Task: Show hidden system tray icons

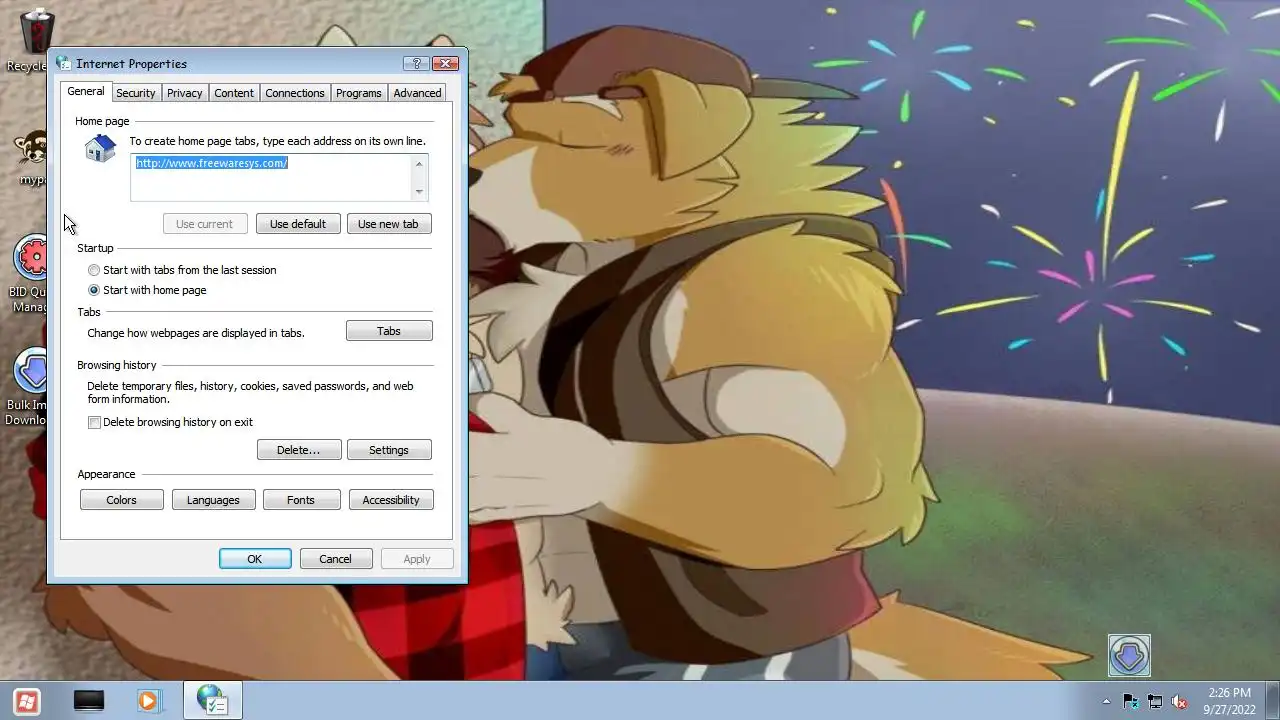Action: (x=1106, y=701)
